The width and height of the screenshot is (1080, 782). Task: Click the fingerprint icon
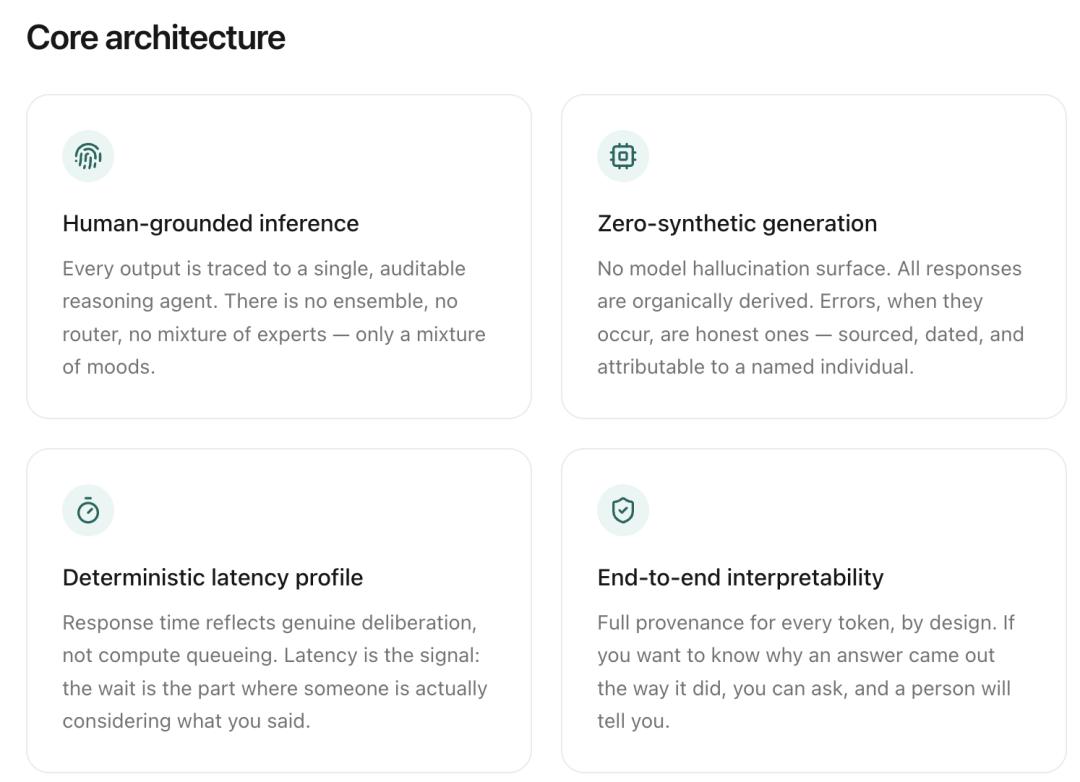tap(88, 156)
